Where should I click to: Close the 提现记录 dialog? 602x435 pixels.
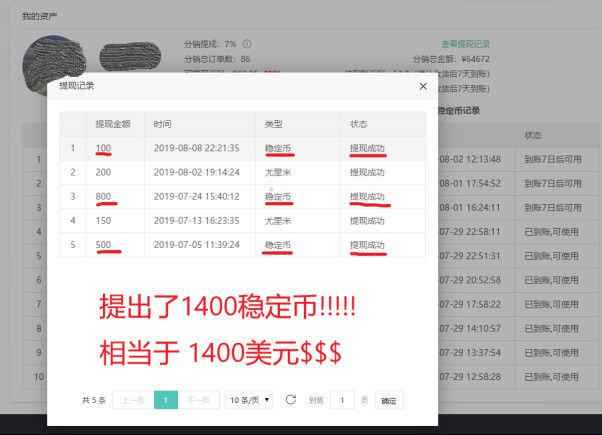coord(422,87)
